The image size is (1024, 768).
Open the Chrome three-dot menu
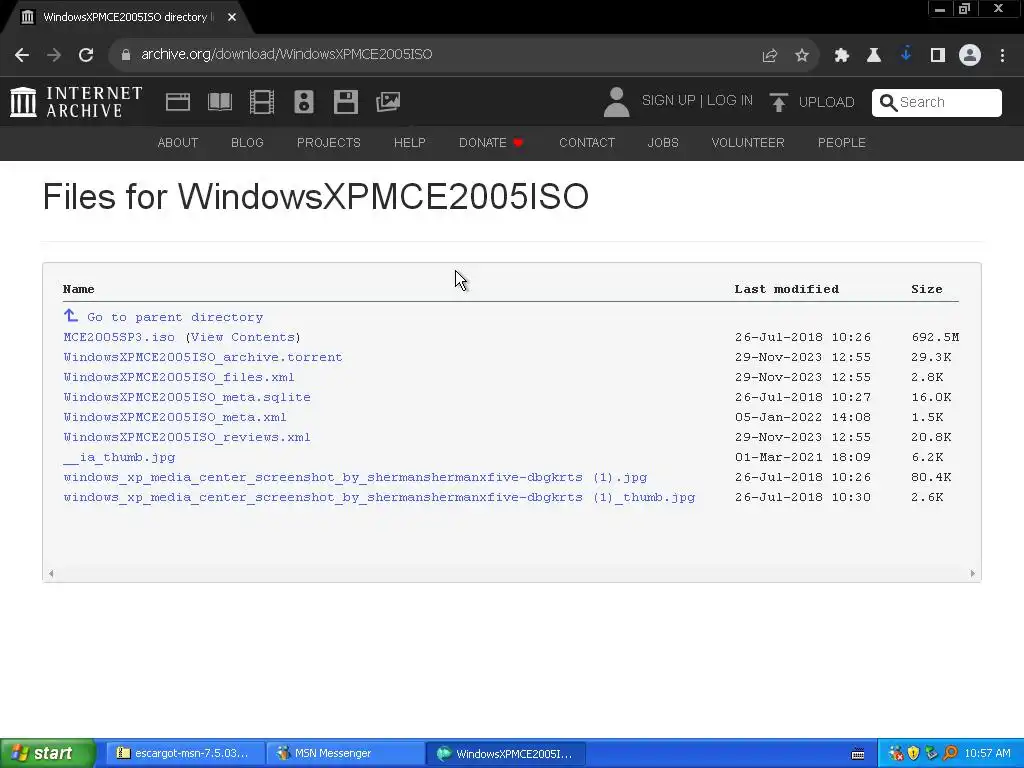pos(1002,56)
